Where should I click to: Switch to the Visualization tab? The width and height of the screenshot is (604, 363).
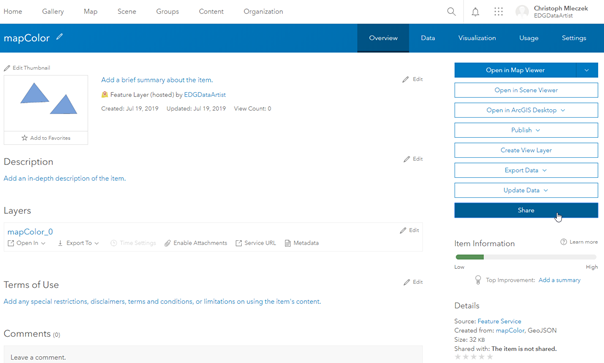pyautogui.click(x=477, y=38)
